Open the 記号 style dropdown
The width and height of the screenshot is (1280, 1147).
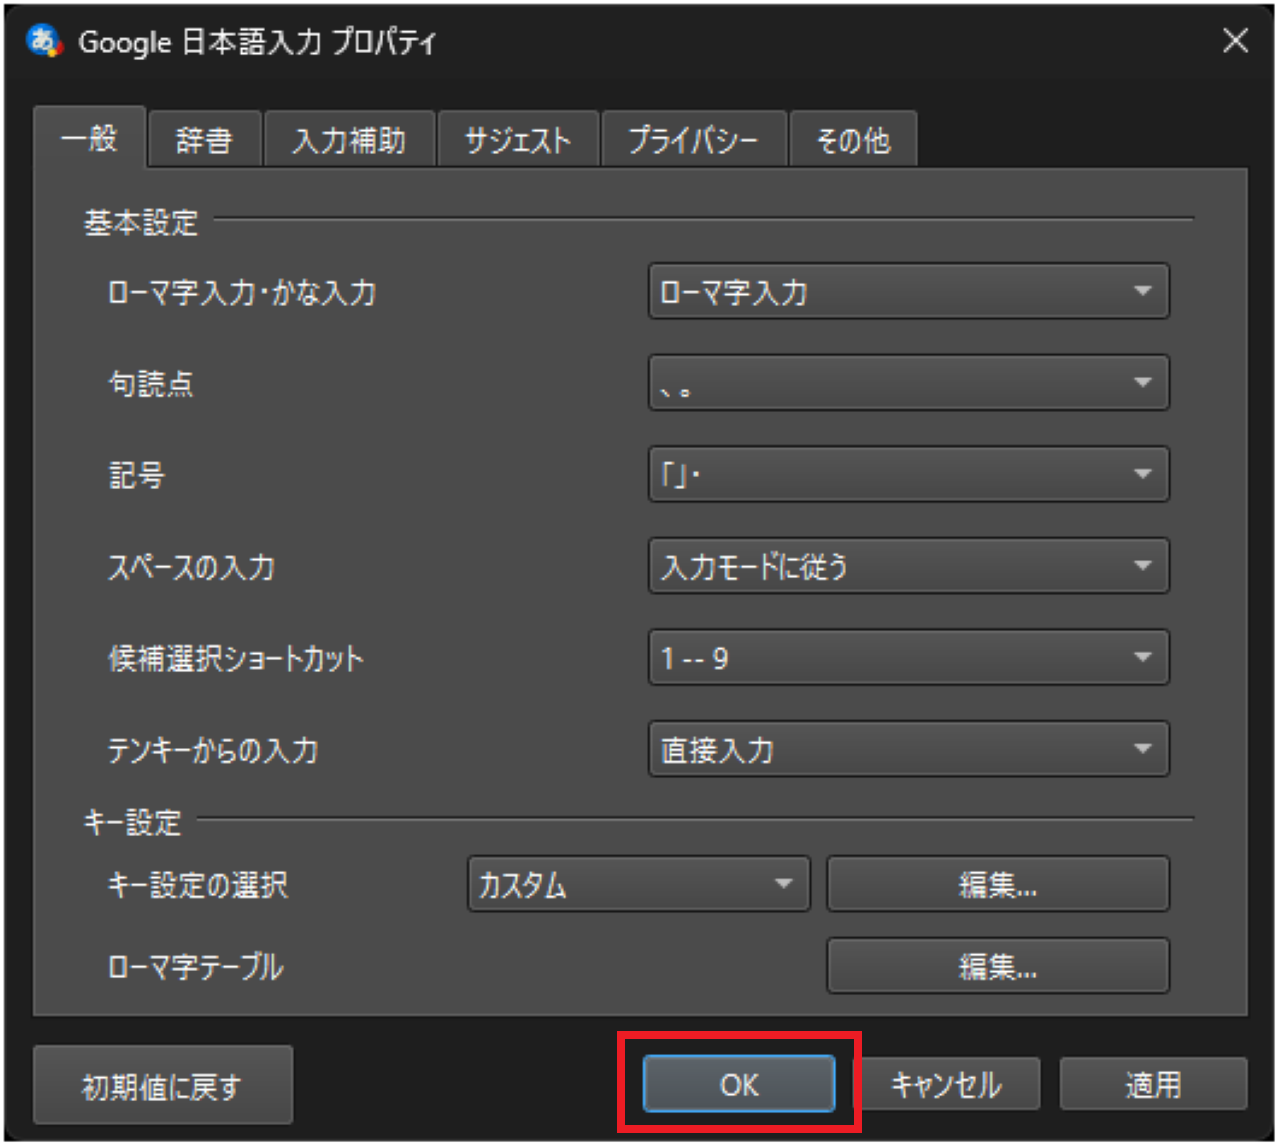pos(908,474)
